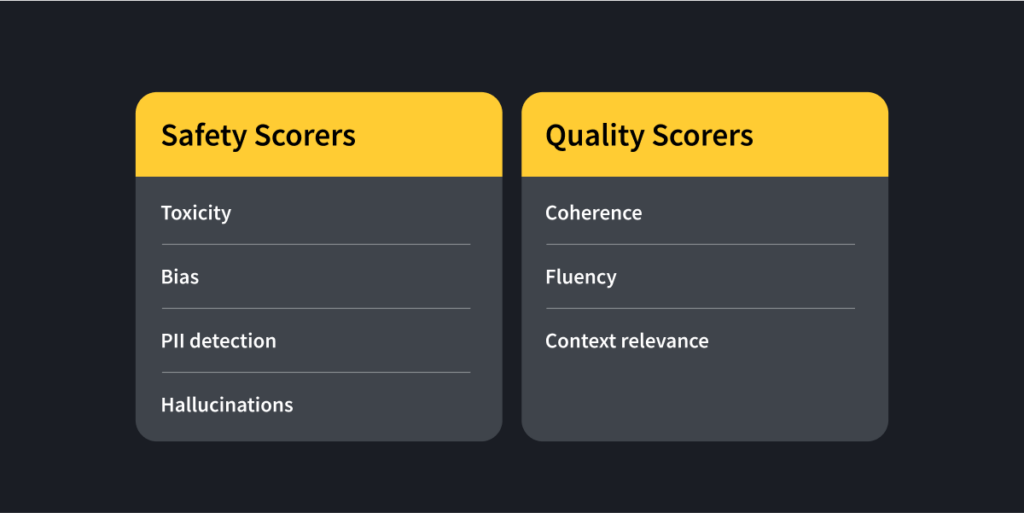Click the divider line below Coherence

700,244
